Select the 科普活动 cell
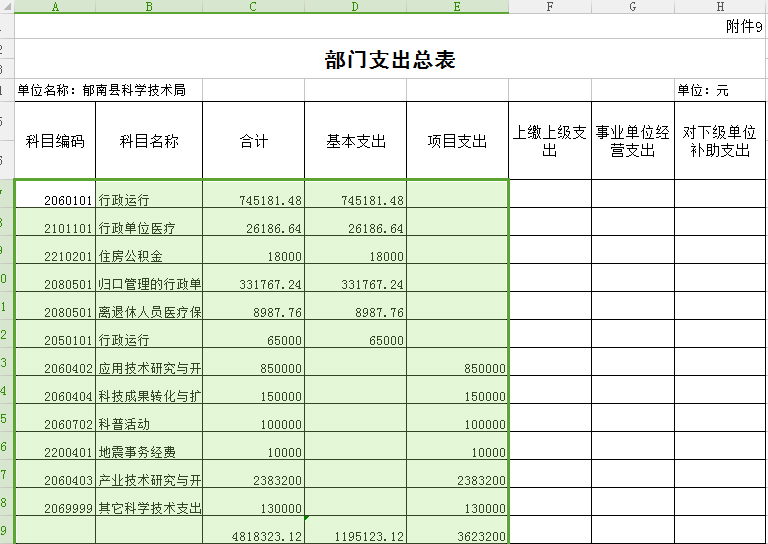Viewport: 768px width, 544px height. (149, 424)
